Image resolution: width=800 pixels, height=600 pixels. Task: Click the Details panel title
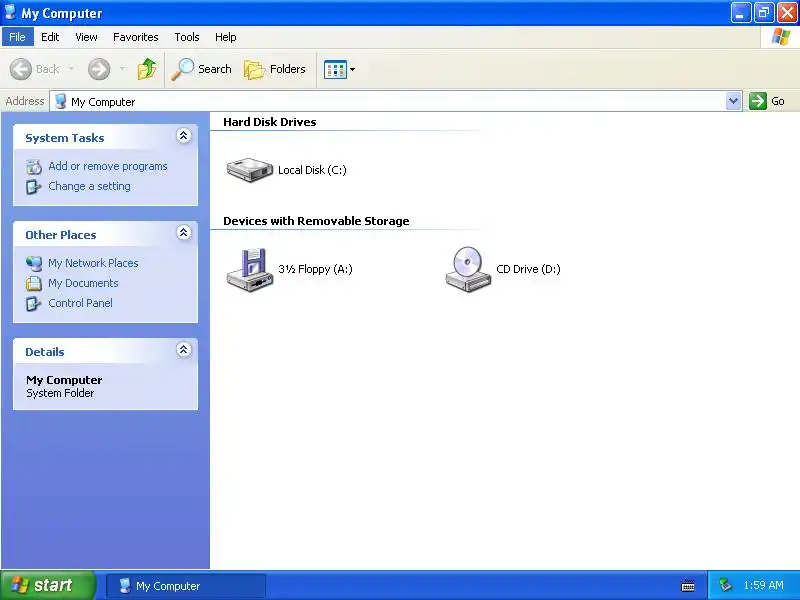click(45, 352)
